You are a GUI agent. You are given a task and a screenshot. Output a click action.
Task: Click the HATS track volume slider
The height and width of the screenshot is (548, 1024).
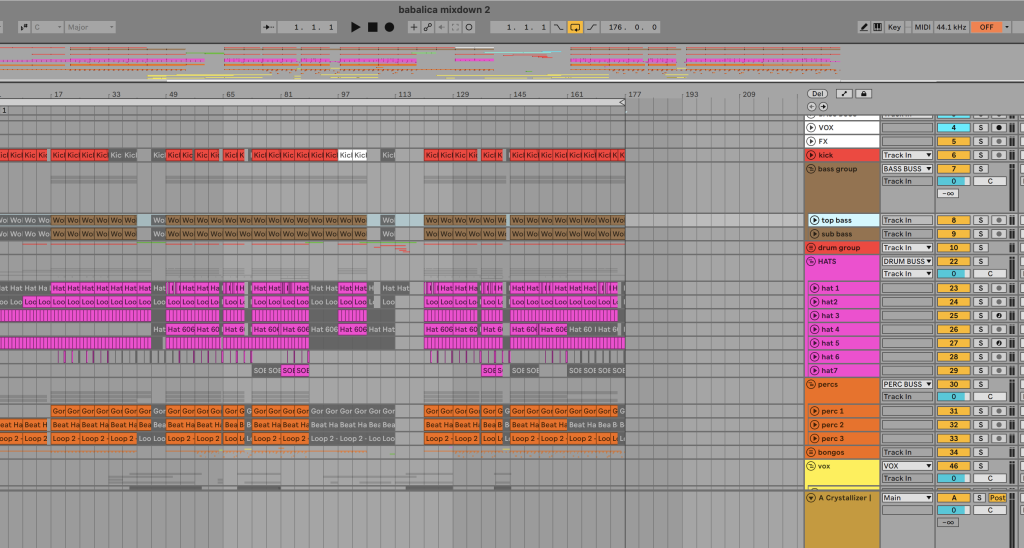pos(953,274)
